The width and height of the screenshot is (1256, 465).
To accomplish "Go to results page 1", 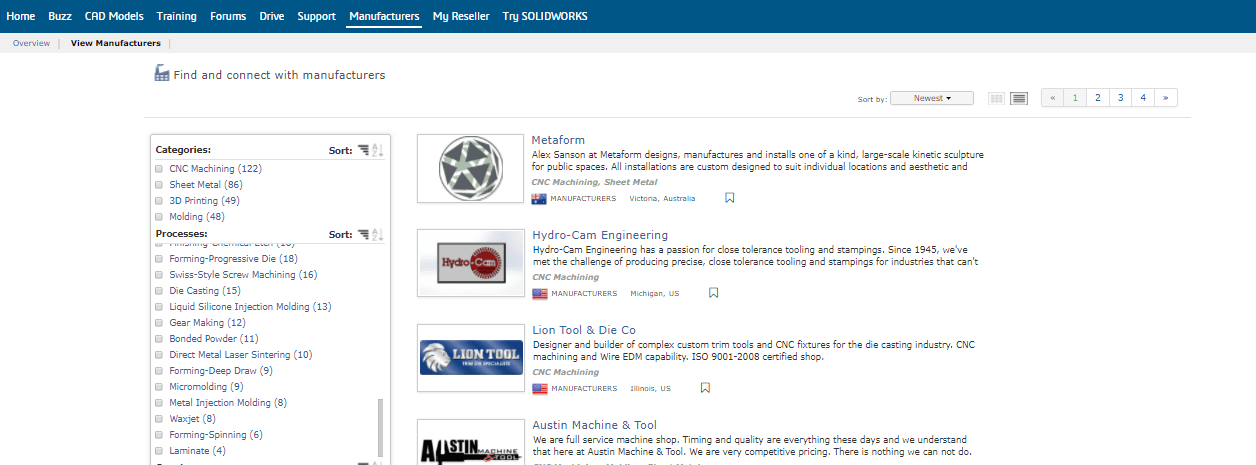I will [x=1075, y=98].
